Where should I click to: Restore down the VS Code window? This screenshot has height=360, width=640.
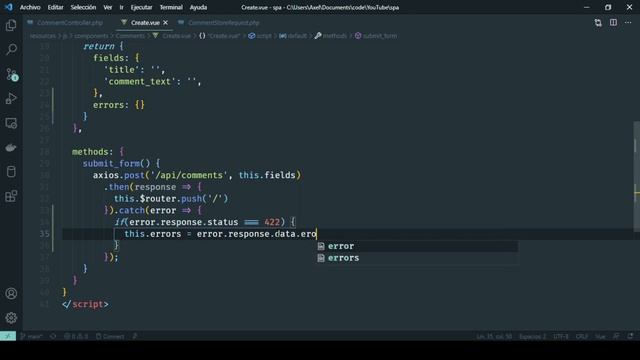608,7
